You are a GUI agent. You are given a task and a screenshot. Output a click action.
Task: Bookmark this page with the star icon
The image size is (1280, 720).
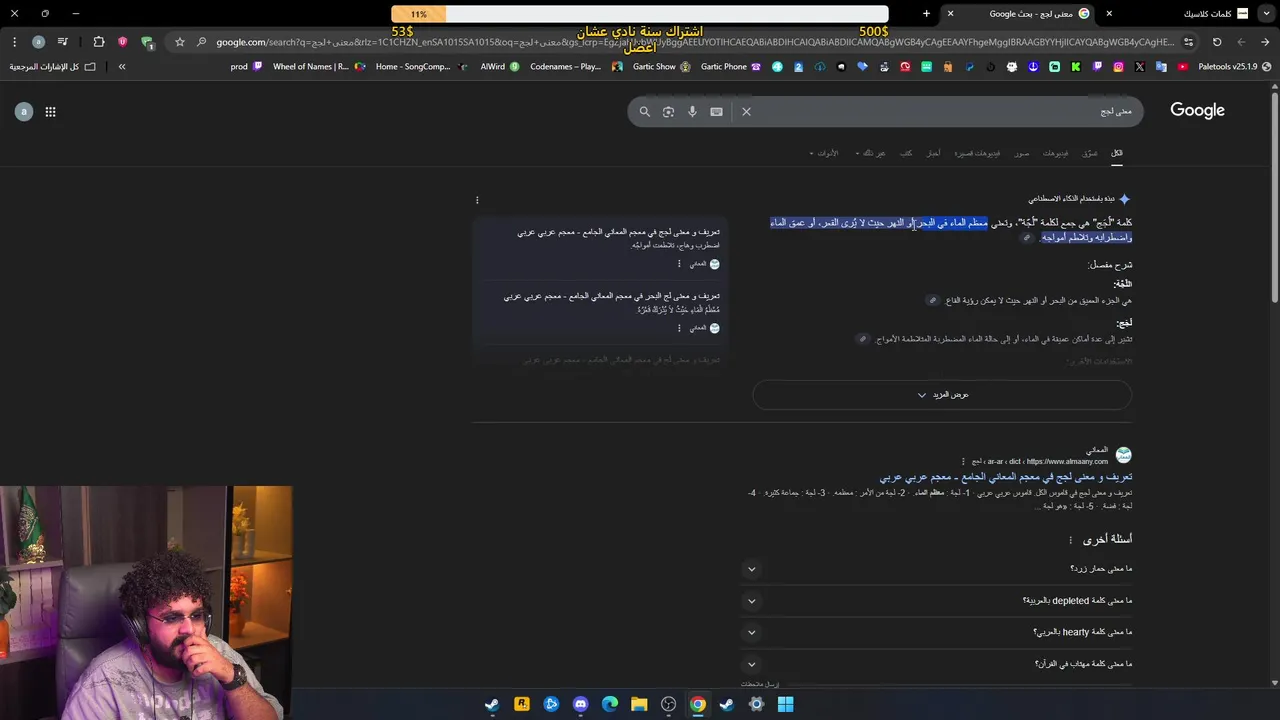180,42
